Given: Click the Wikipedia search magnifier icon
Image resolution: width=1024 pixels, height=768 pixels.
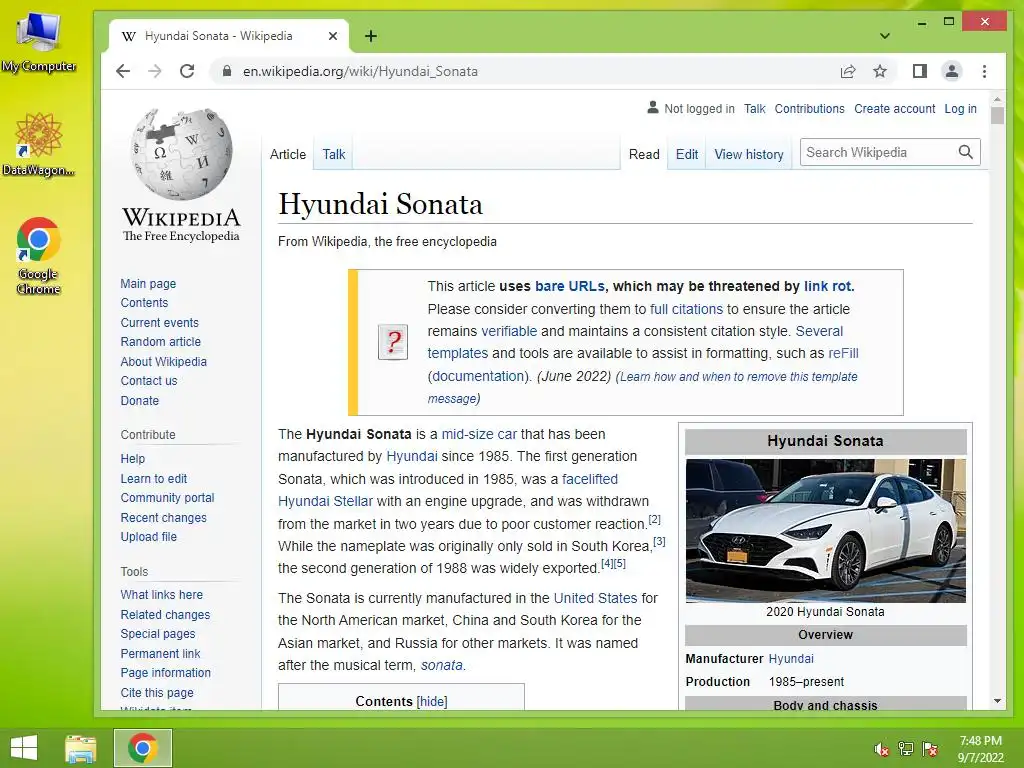Looking at the screenshot, I should pyautogui.click(x=965, y=152).
